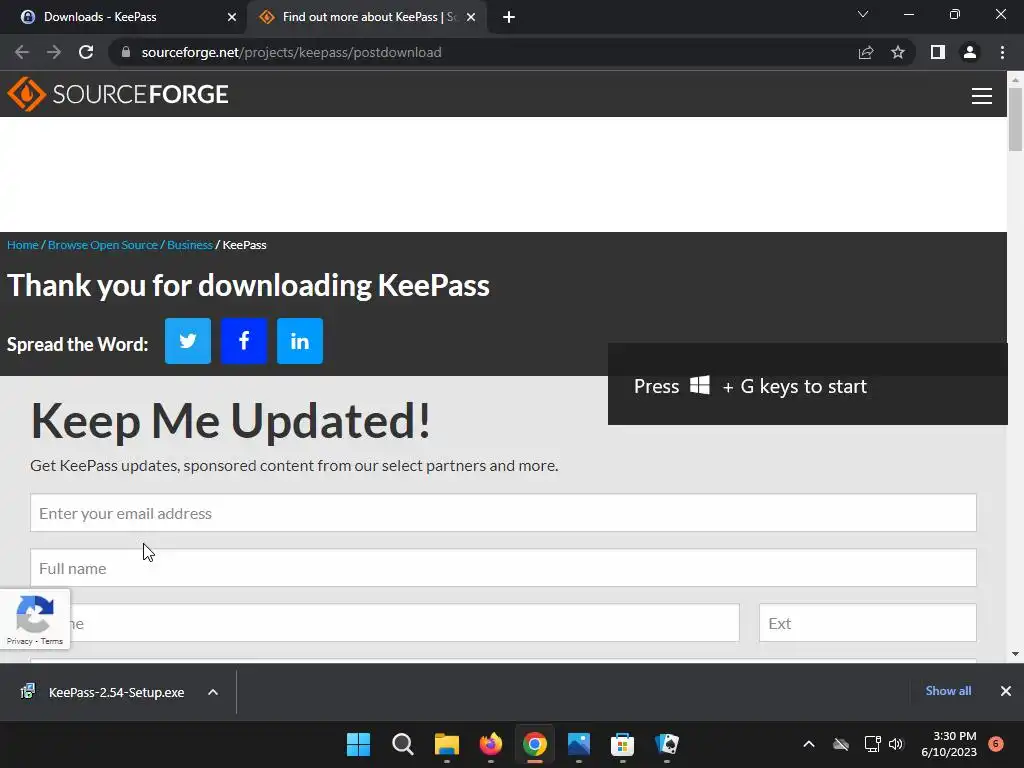Open clock showing 3:30 PM
Viewport: 1024px width, 768px height.
(x=949, y=744)
